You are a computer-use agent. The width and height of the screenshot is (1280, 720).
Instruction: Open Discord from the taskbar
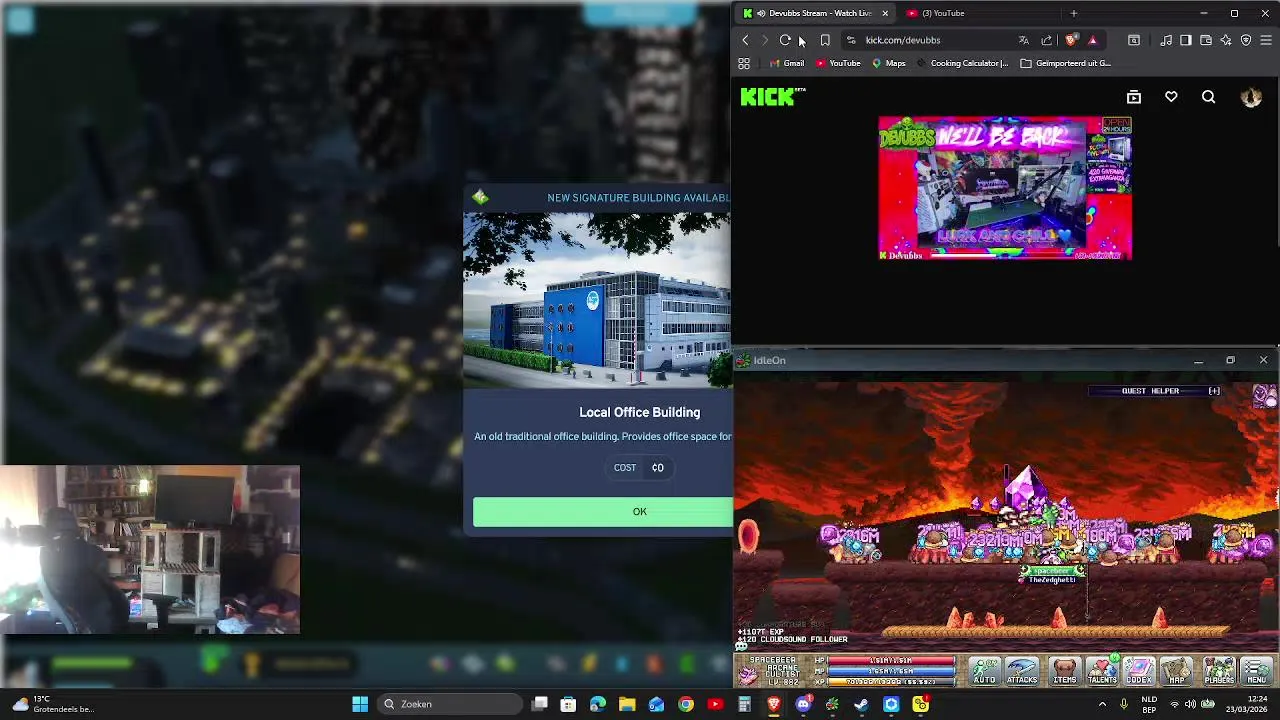[x=803, y=704]
